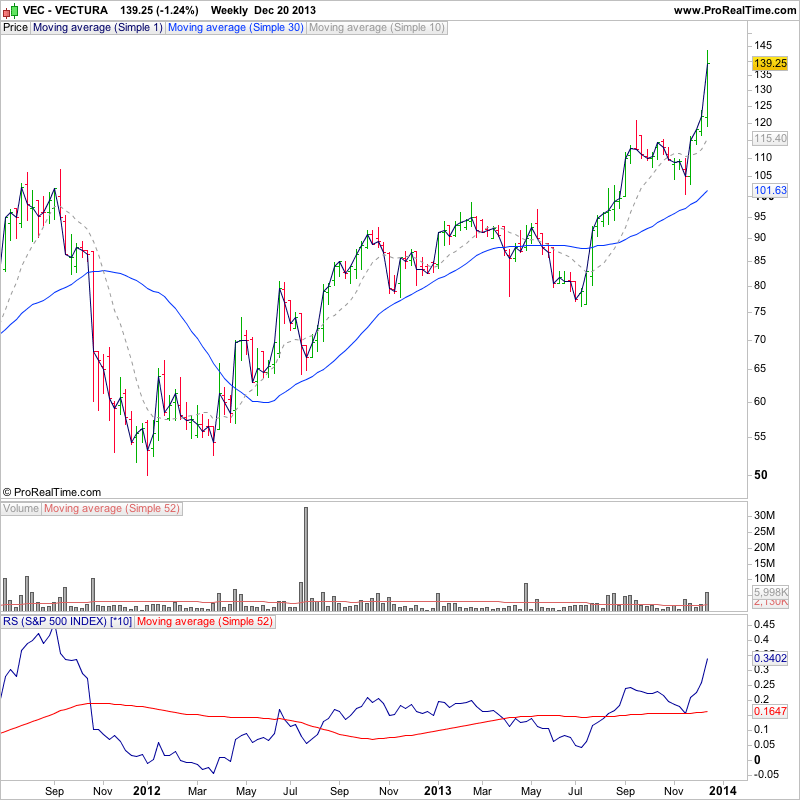Click the tallest volume bar in July 2012
Viewport: 800px width, 800px height.
[306, 559]
